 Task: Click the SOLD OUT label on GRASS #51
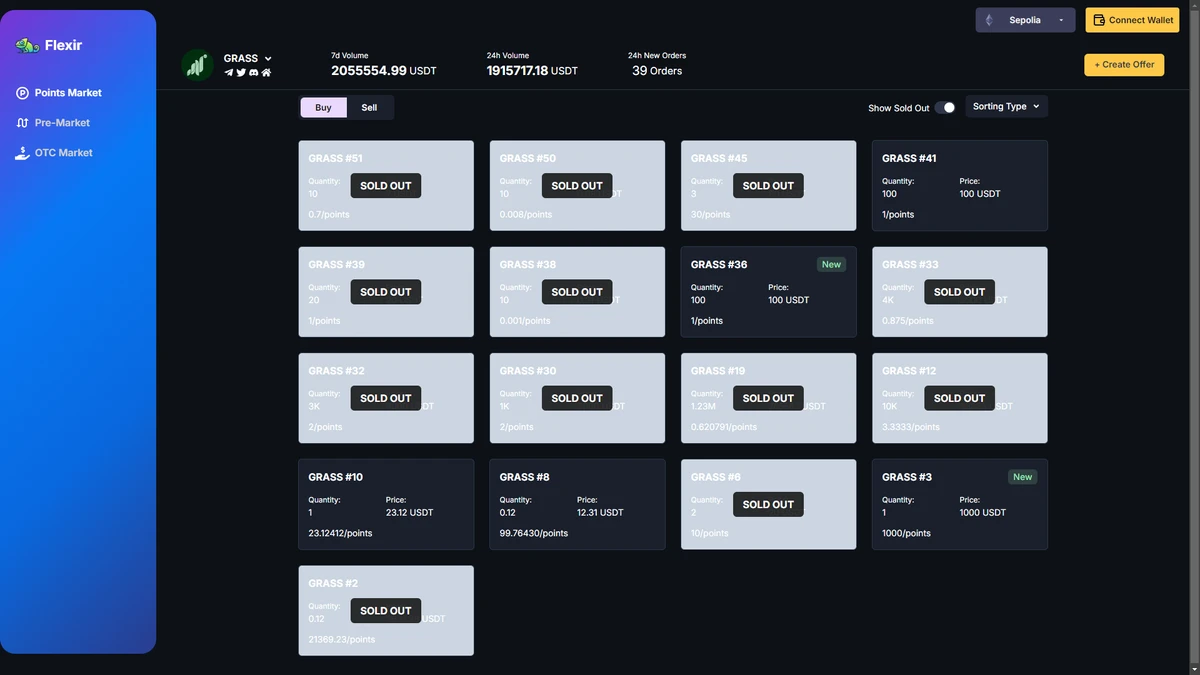(x=386, y=186)
